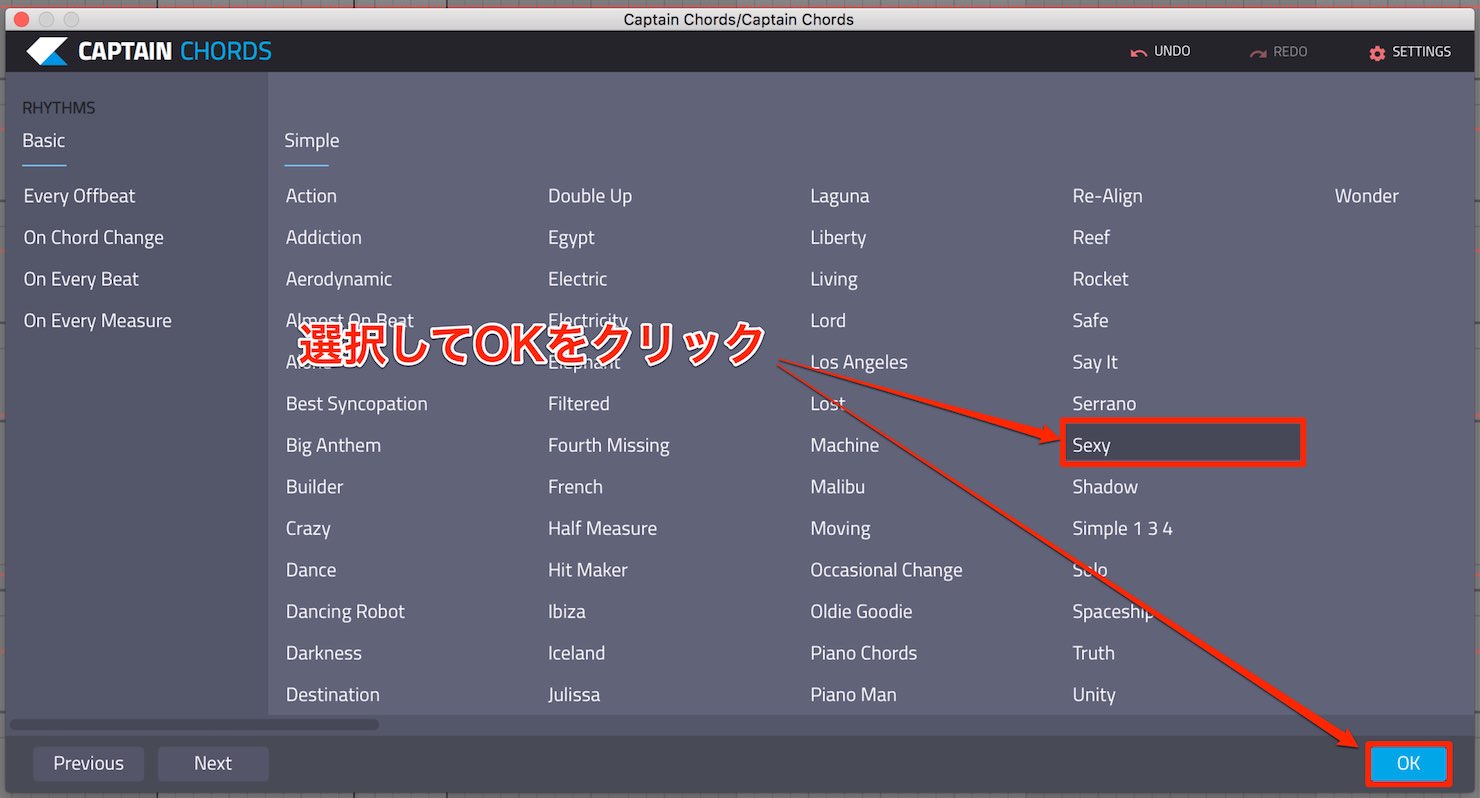Select the Piano Man rhythm
Viewport: 1480px width, 798px height.
tap(854, 695)
